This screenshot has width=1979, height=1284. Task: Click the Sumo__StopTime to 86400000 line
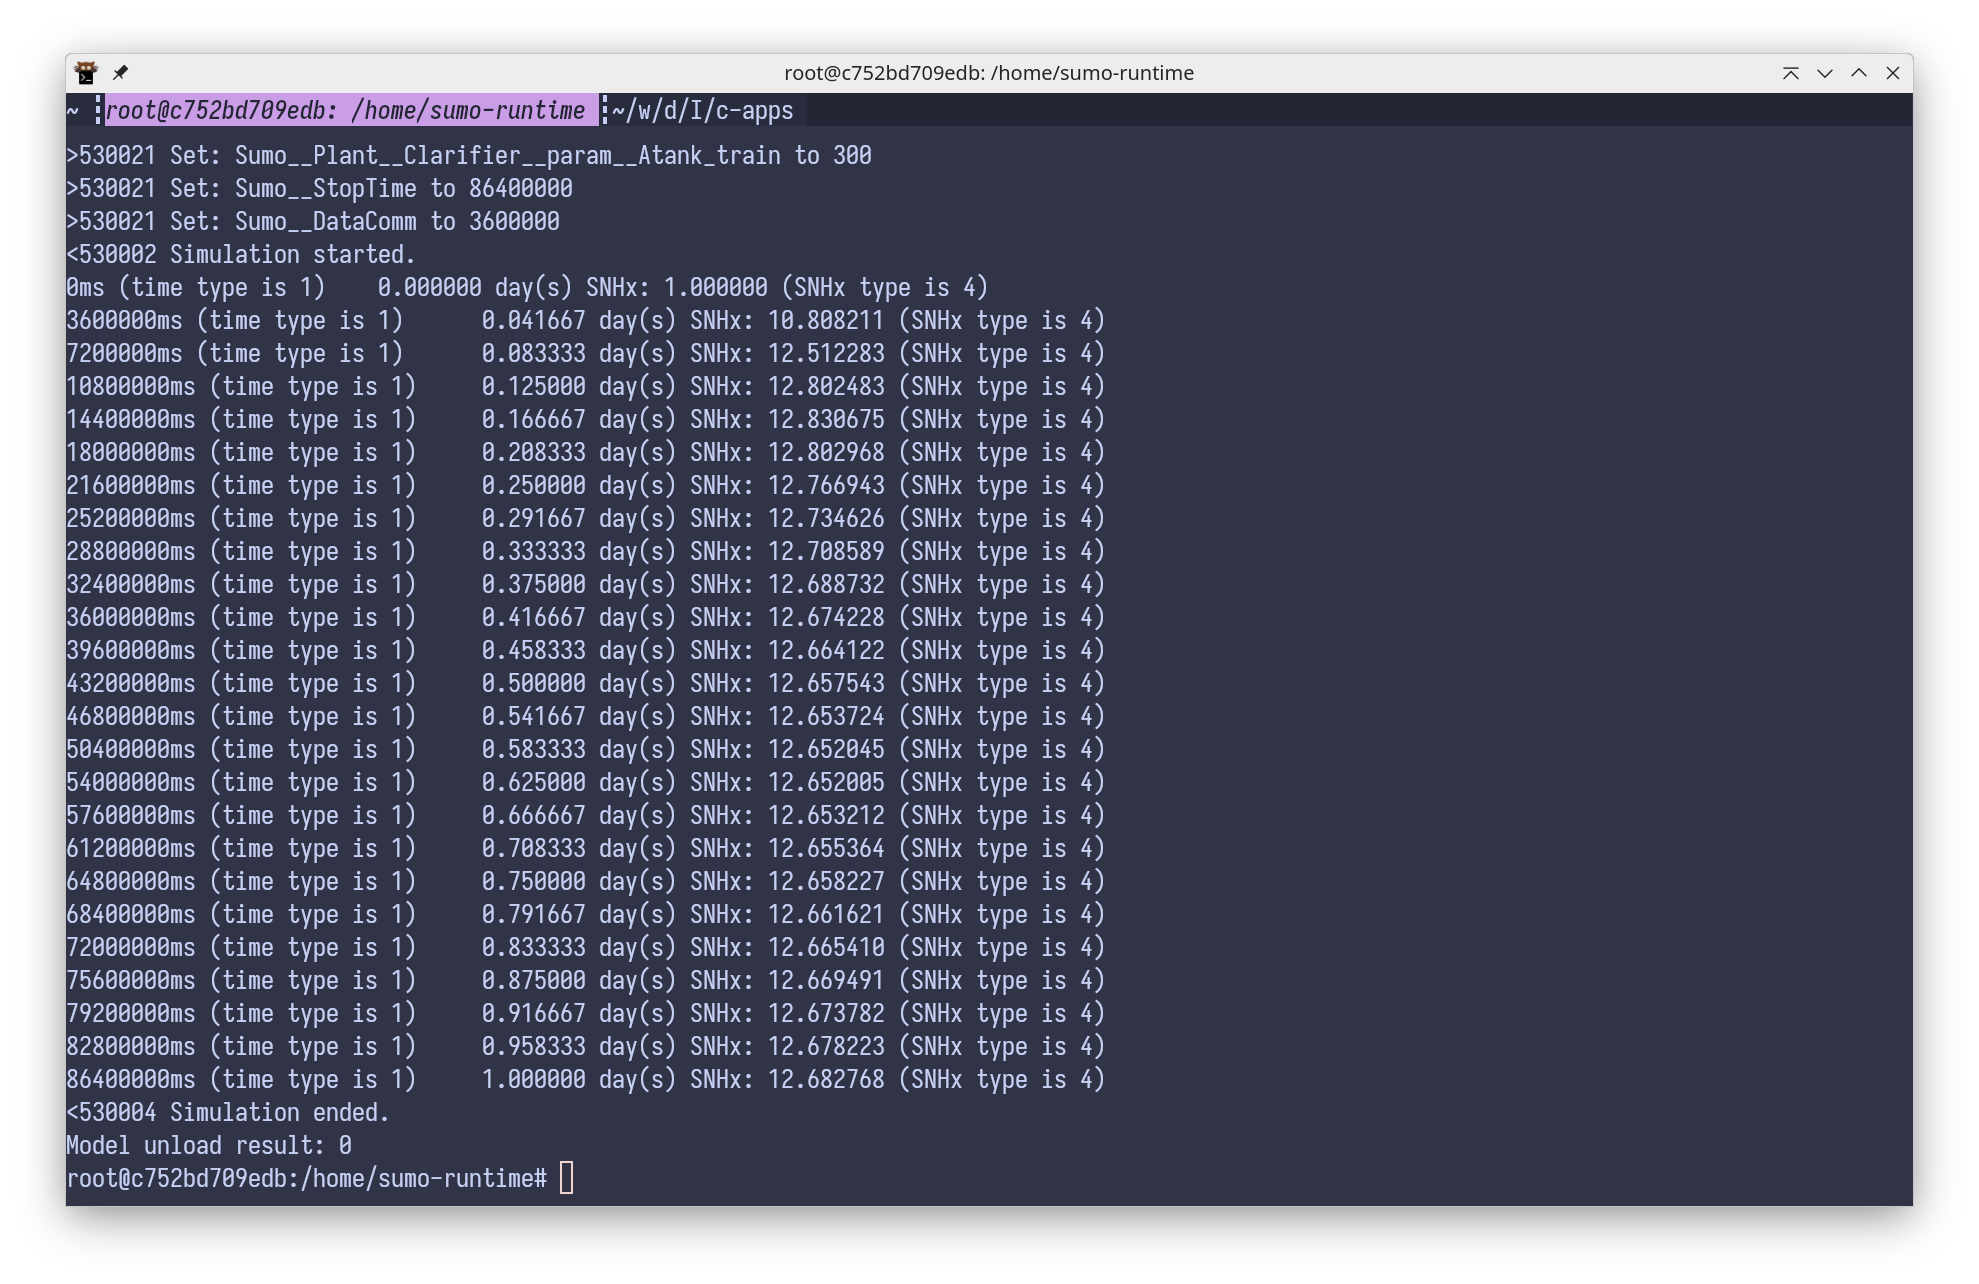[x=320, y=188]
